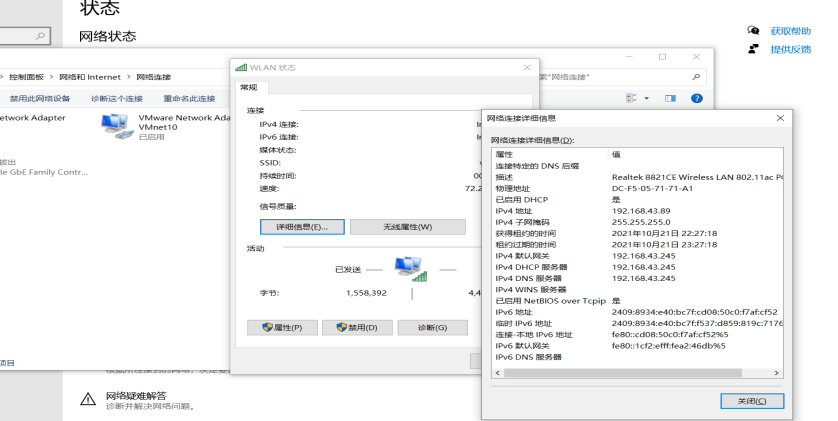Select the 连接-本地 IPv6 地址 row

tap(638, 334)
